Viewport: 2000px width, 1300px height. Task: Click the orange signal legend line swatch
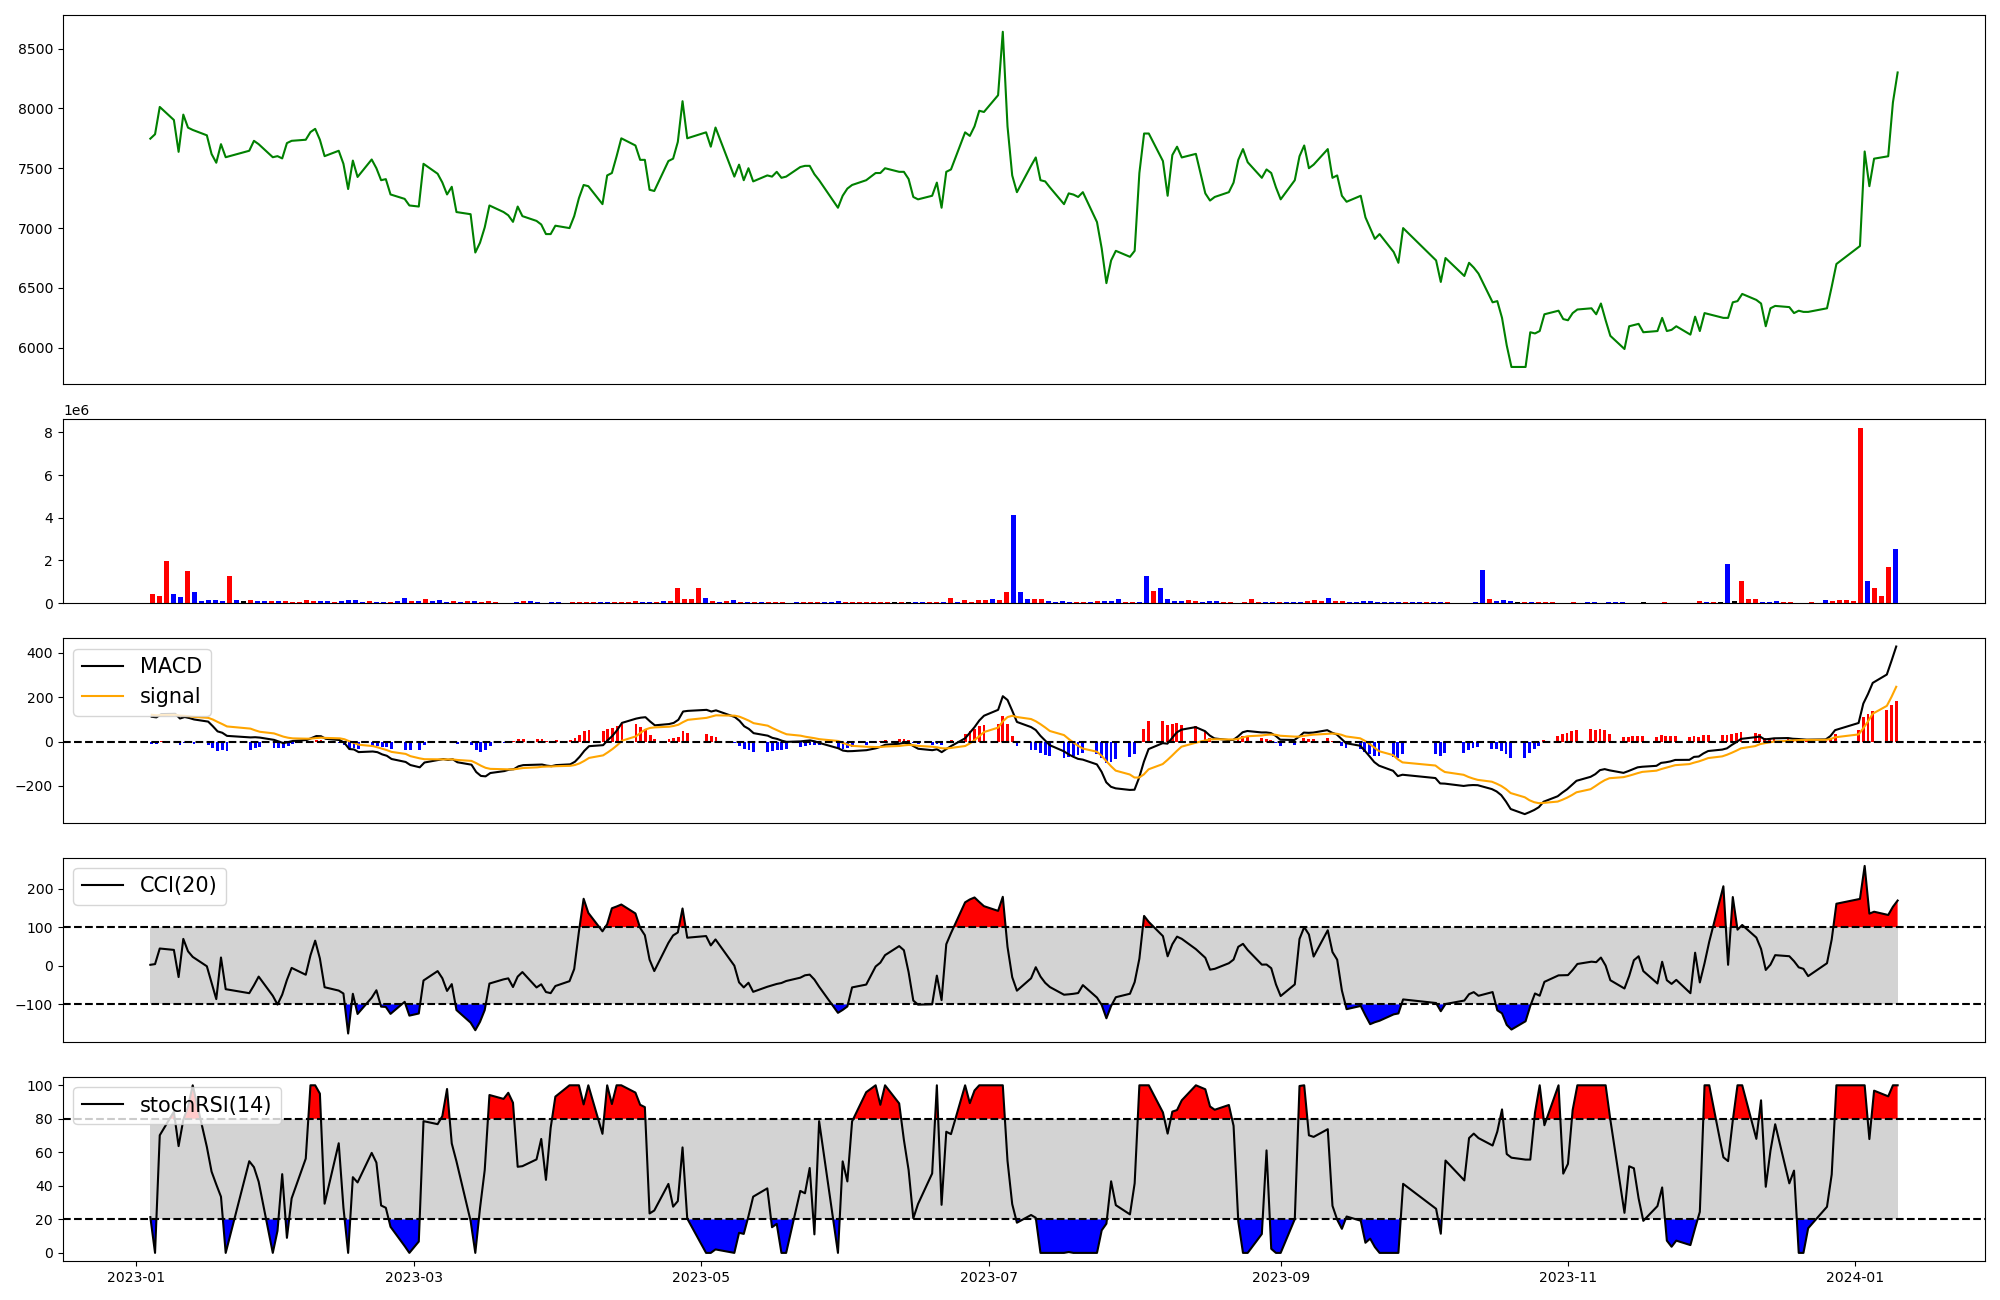coord(102,696)
